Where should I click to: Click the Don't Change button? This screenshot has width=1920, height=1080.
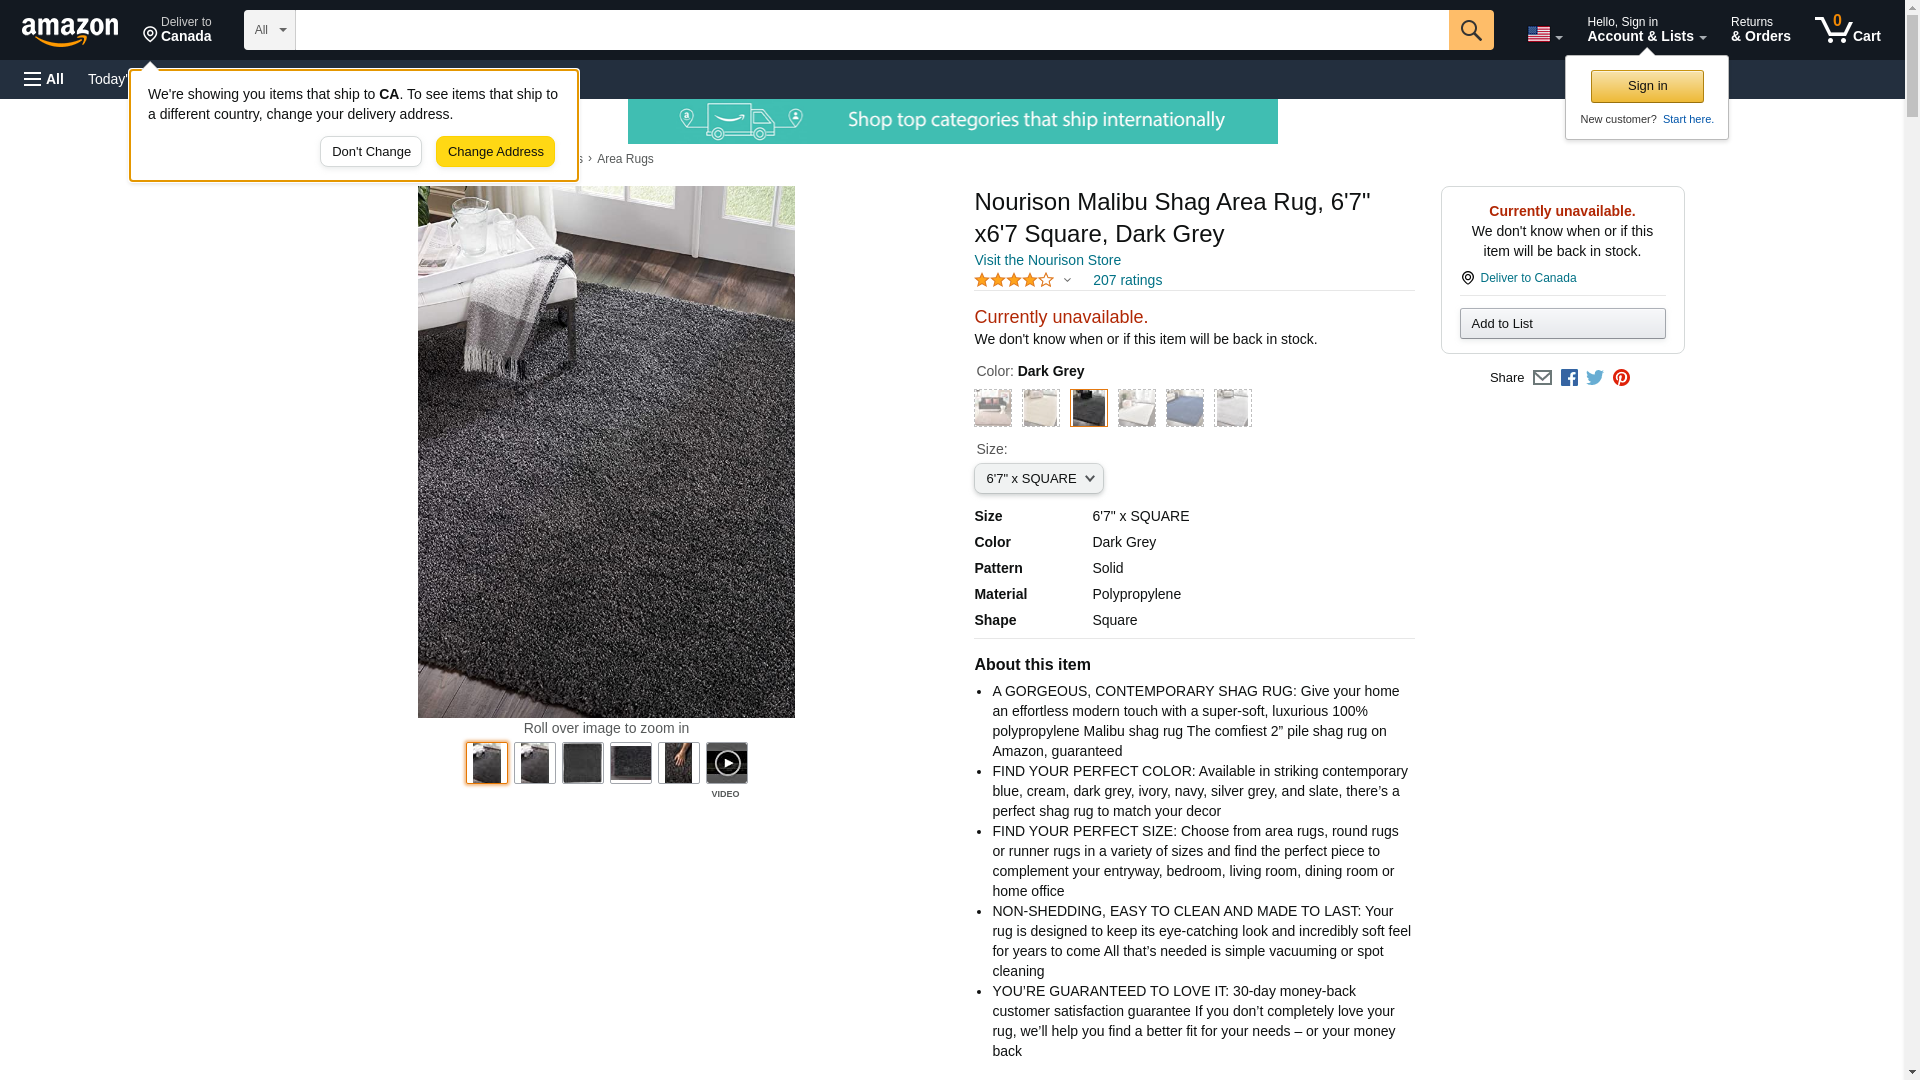[371, 152]
